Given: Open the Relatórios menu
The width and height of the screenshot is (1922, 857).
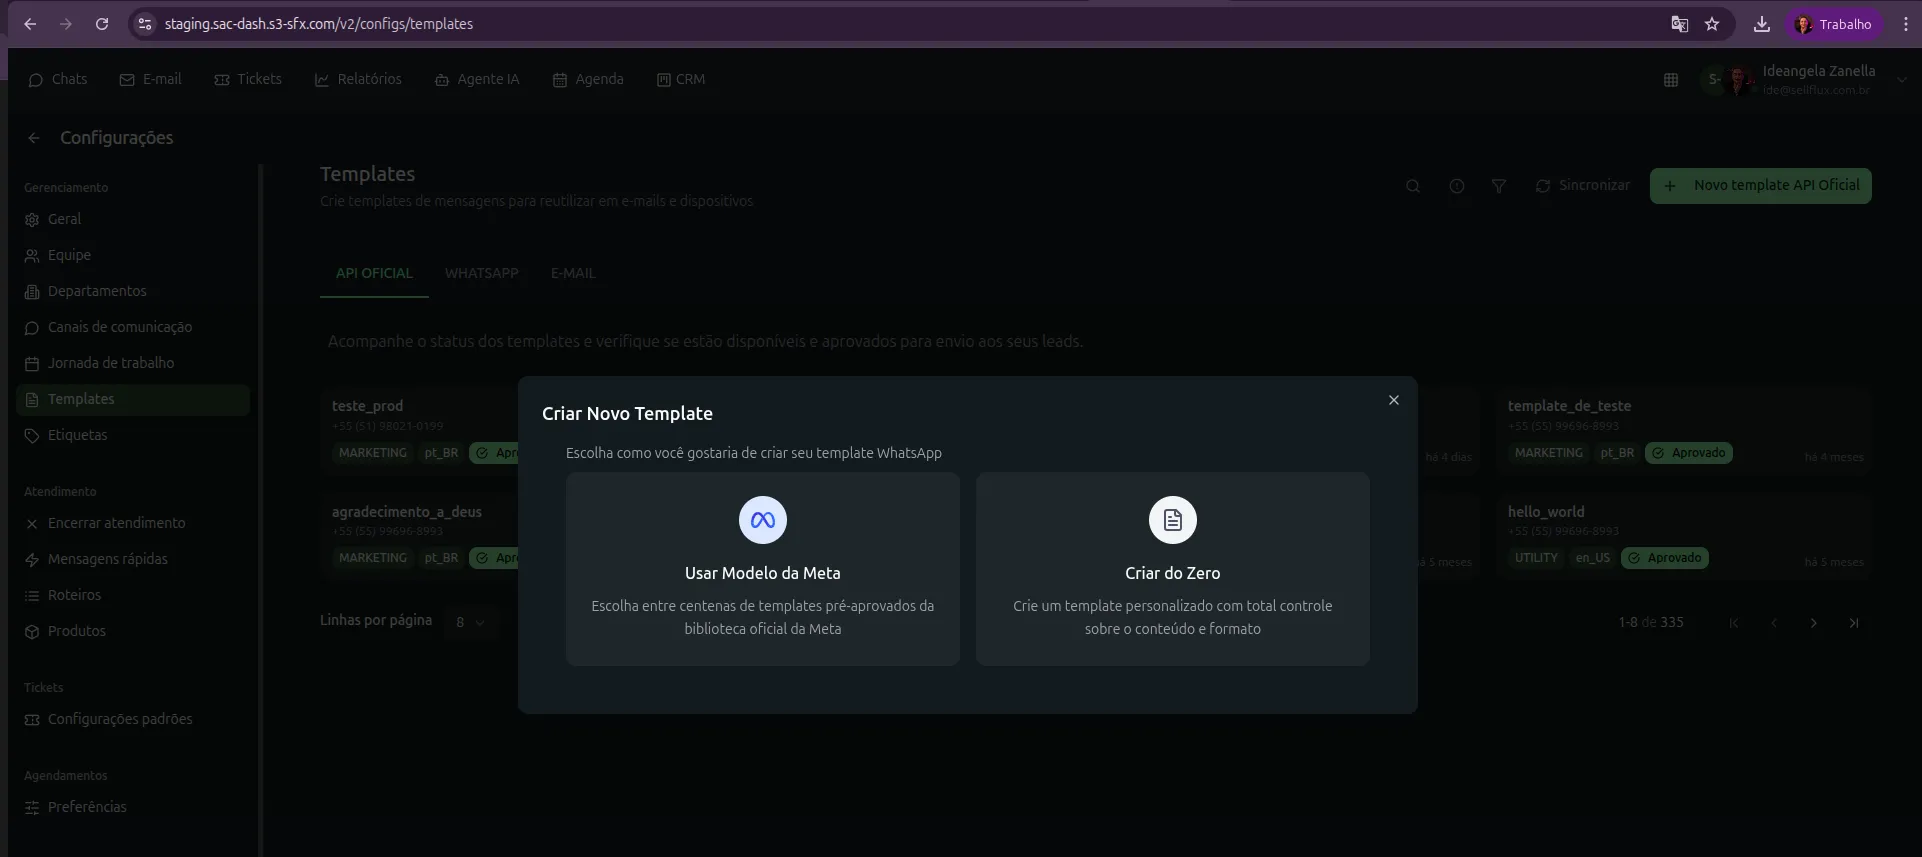Looking at the screenshot, I should [x=358, y=79].
